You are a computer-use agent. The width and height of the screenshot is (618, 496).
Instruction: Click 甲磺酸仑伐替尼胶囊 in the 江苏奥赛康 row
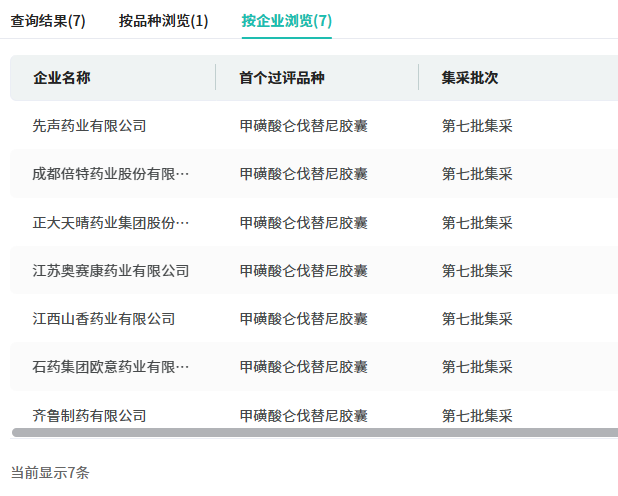click(304, 271)
